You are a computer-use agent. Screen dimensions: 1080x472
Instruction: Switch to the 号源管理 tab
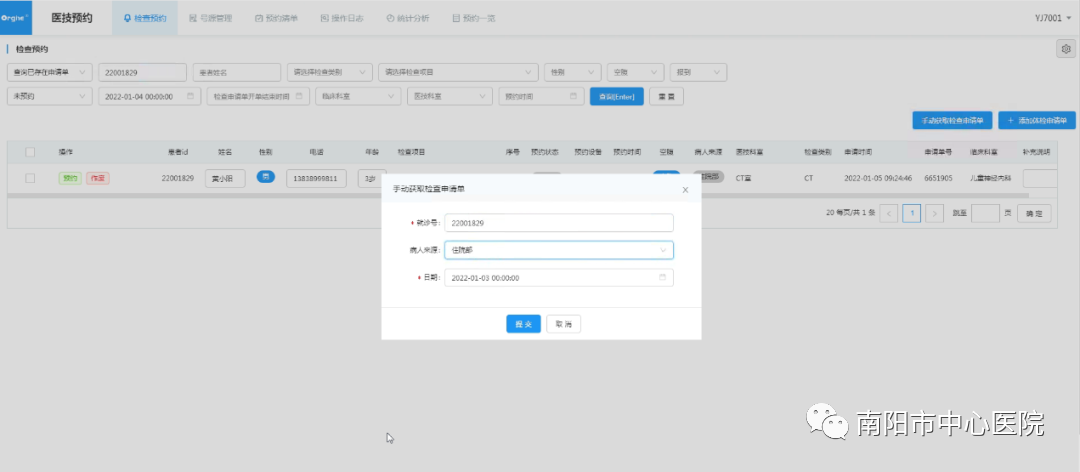(210, 18)
